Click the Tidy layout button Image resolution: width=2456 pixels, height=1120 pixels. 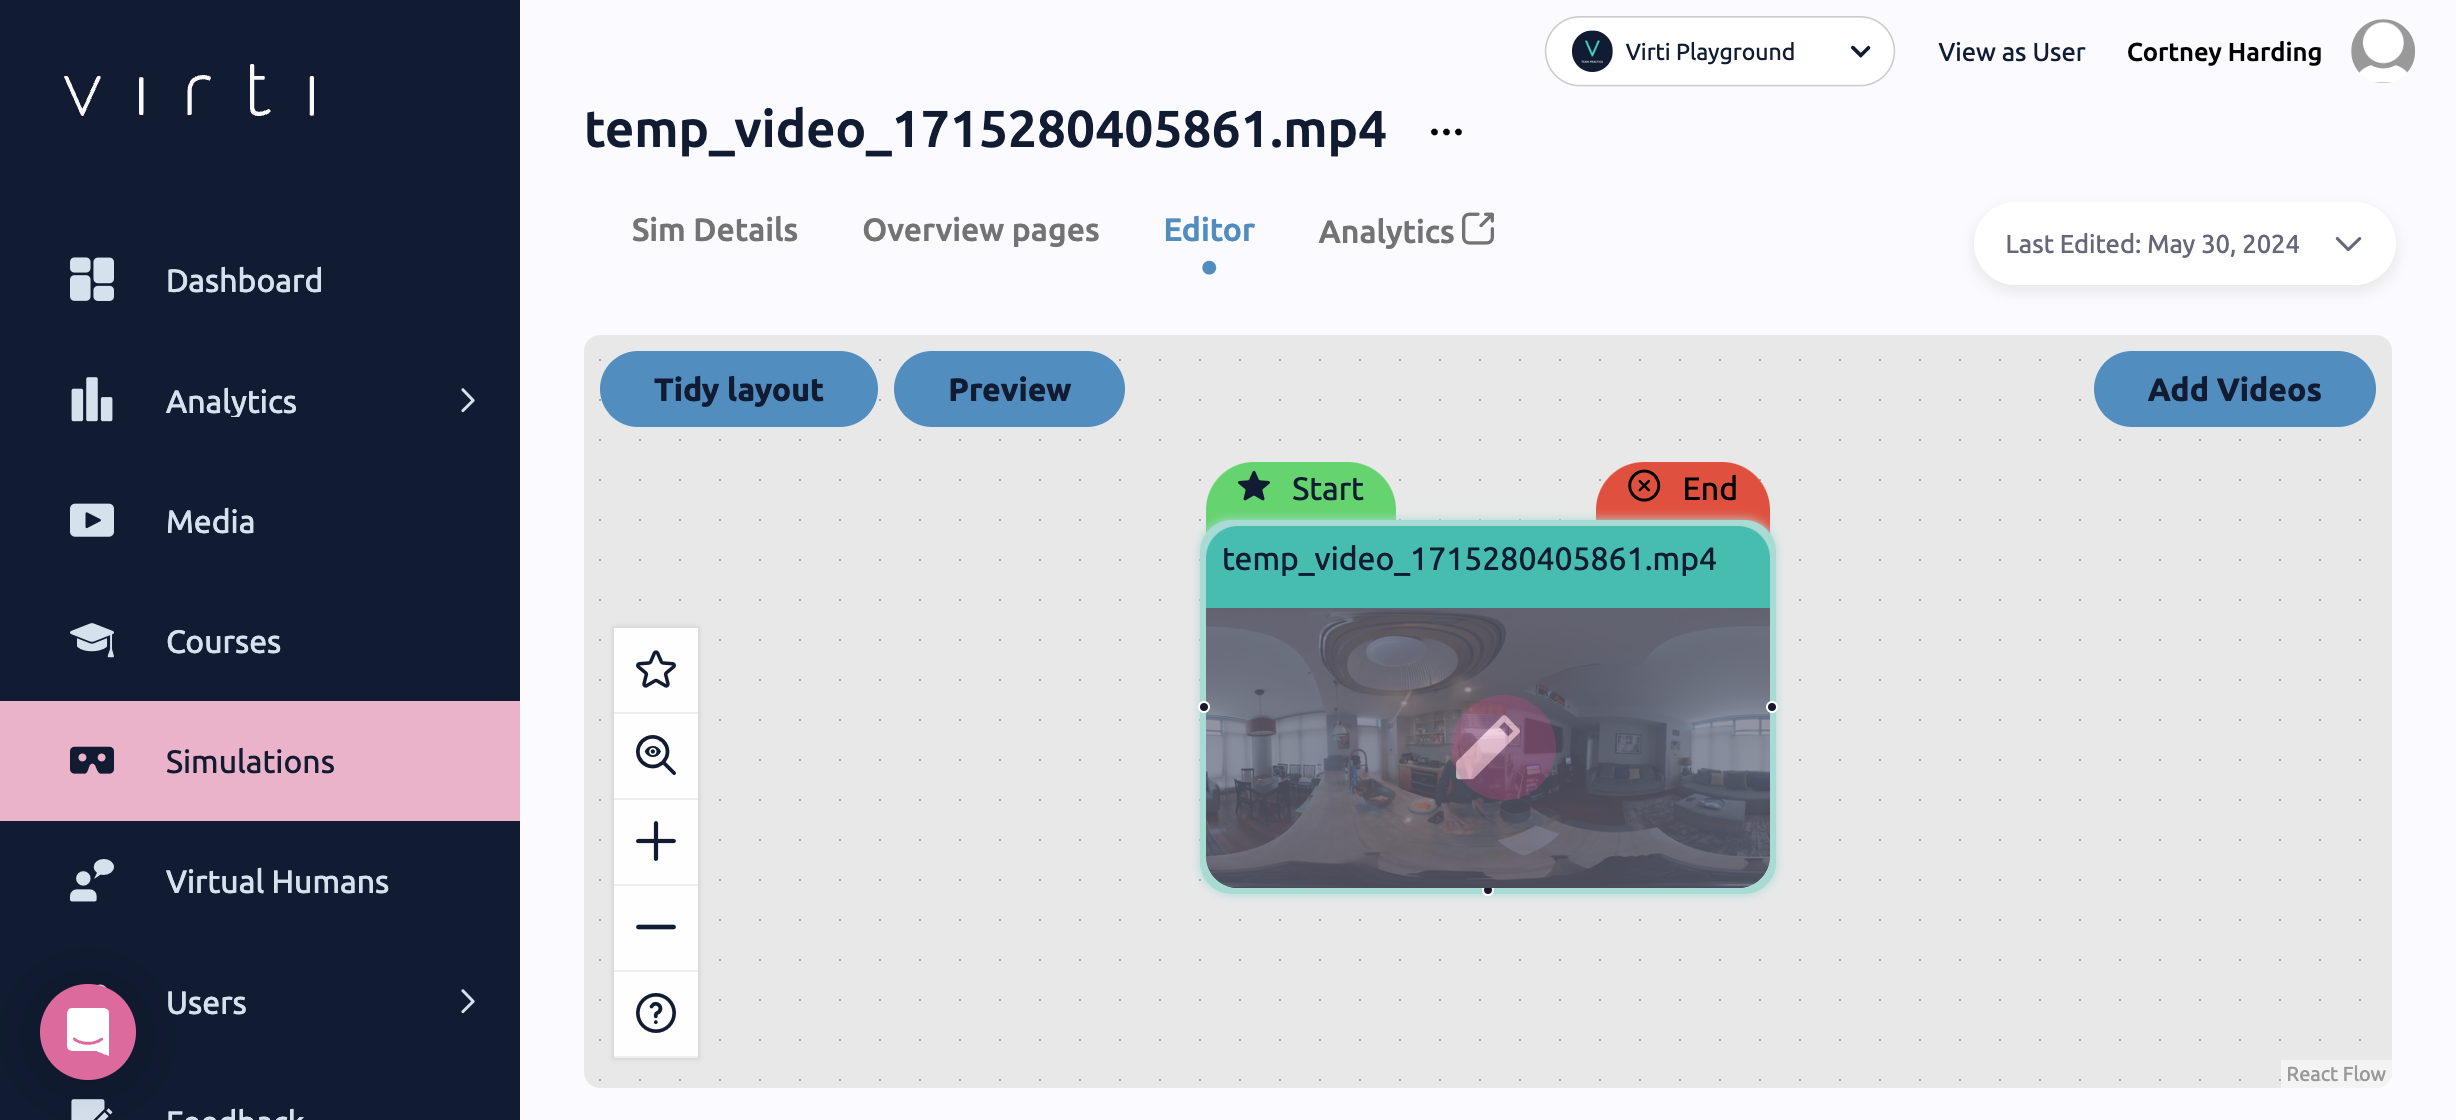(x=738, y=389)
